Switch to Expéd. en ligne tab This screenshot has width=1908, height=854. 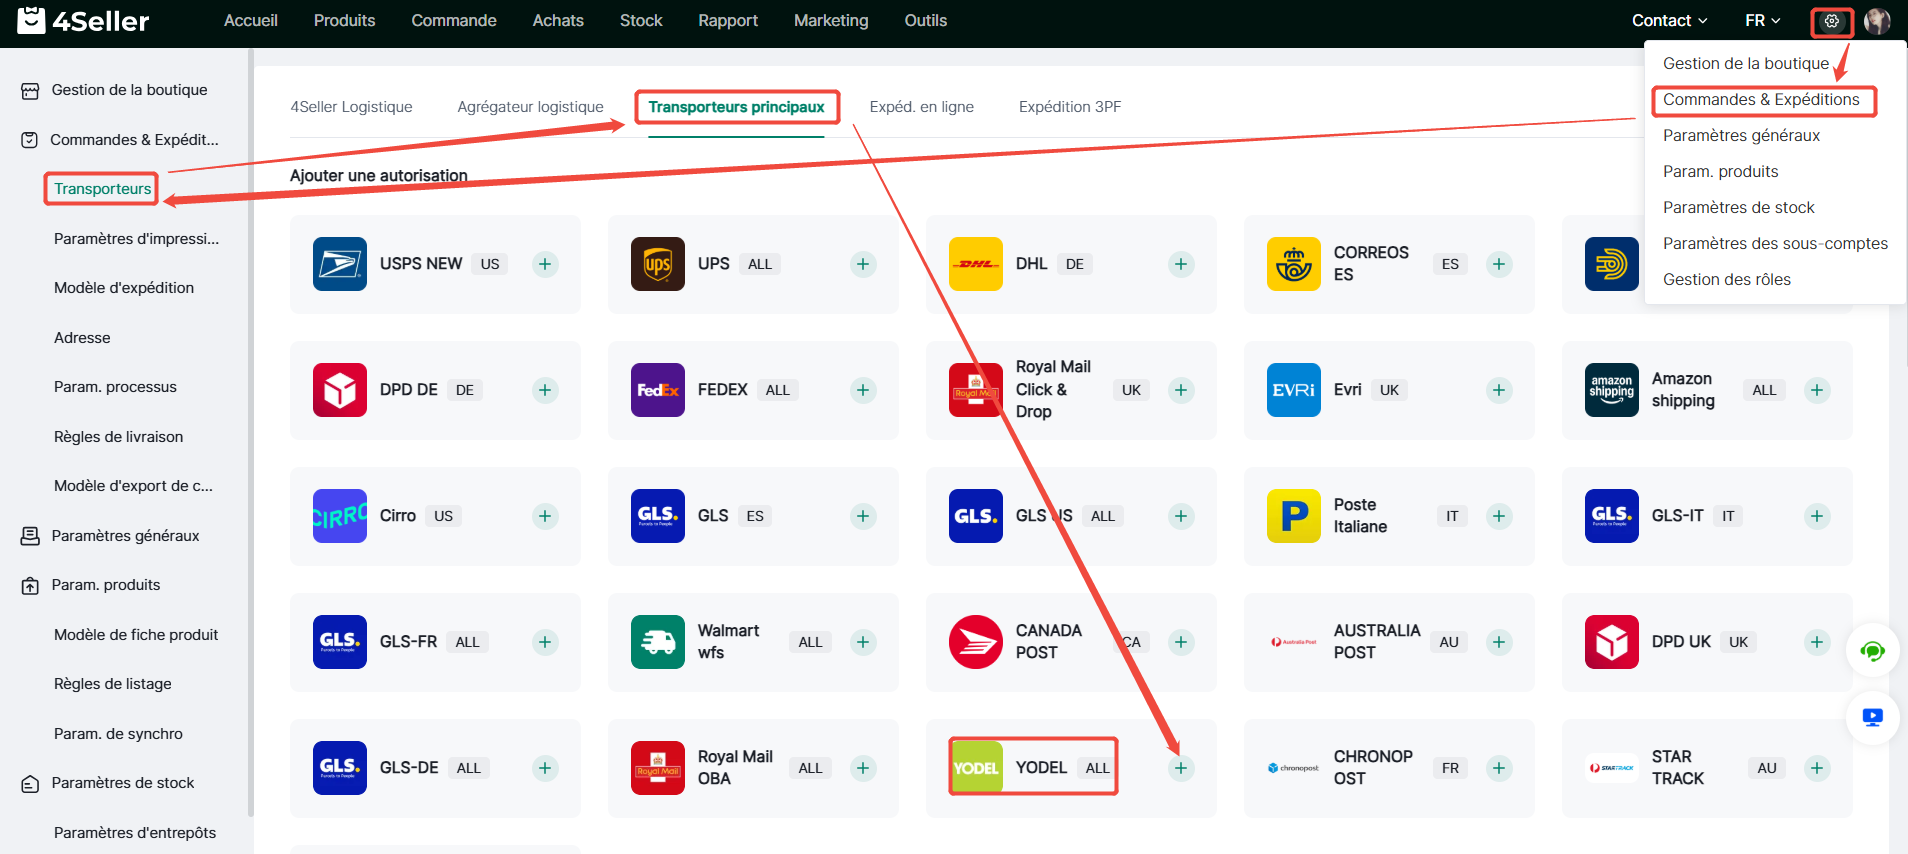point(922,107)
